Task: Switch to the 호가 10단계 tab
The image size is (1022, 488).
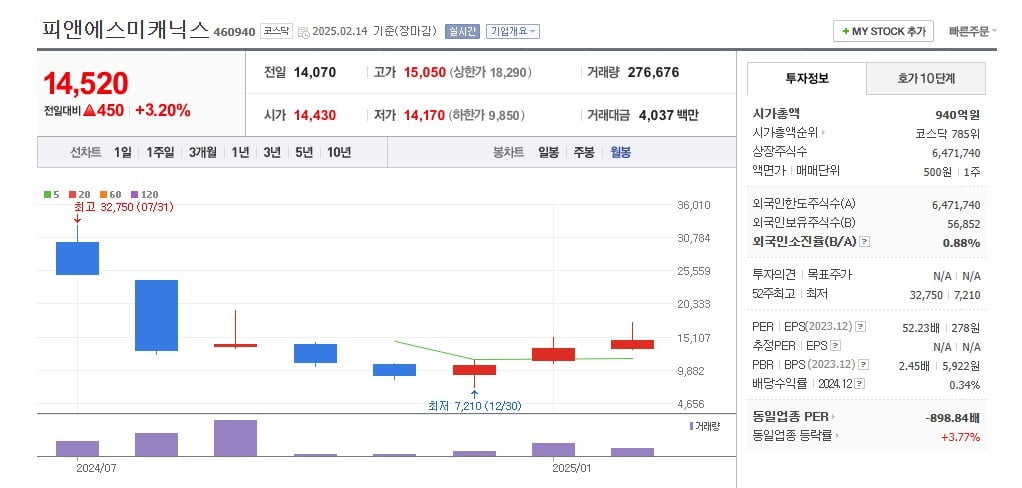Action: tap(926, 79)
